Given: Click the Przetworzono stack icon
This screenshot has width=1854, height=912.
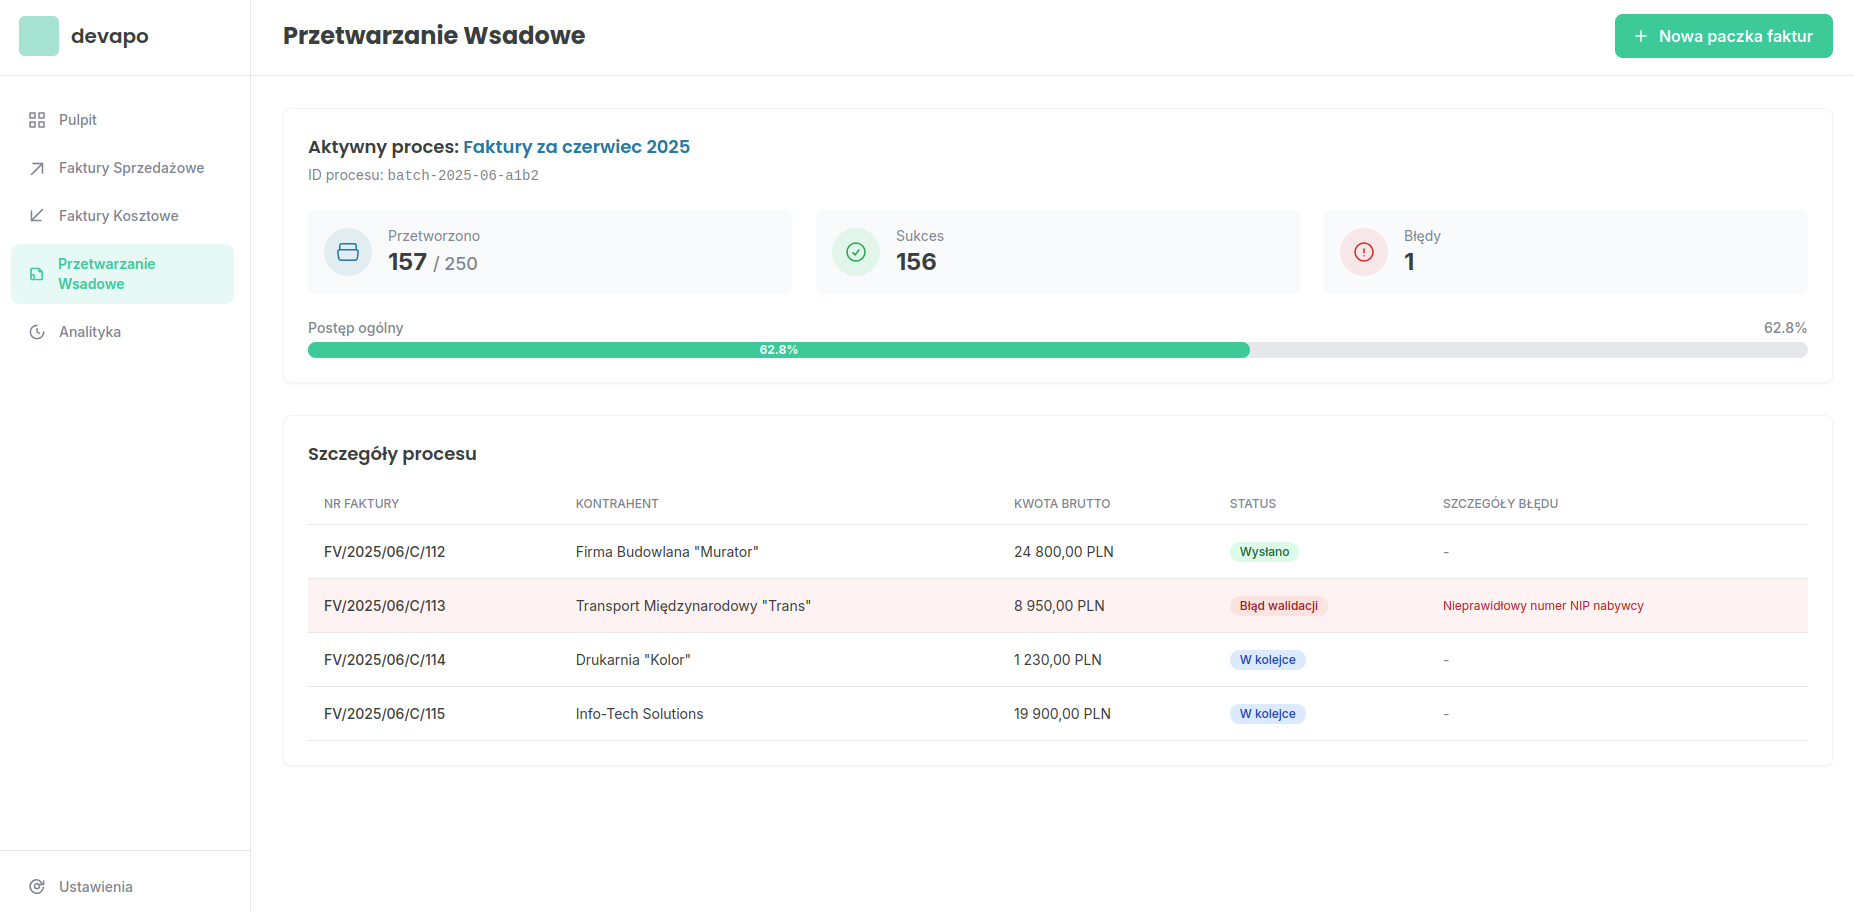Looking at the screenshot, I should (x=348, y=252).
